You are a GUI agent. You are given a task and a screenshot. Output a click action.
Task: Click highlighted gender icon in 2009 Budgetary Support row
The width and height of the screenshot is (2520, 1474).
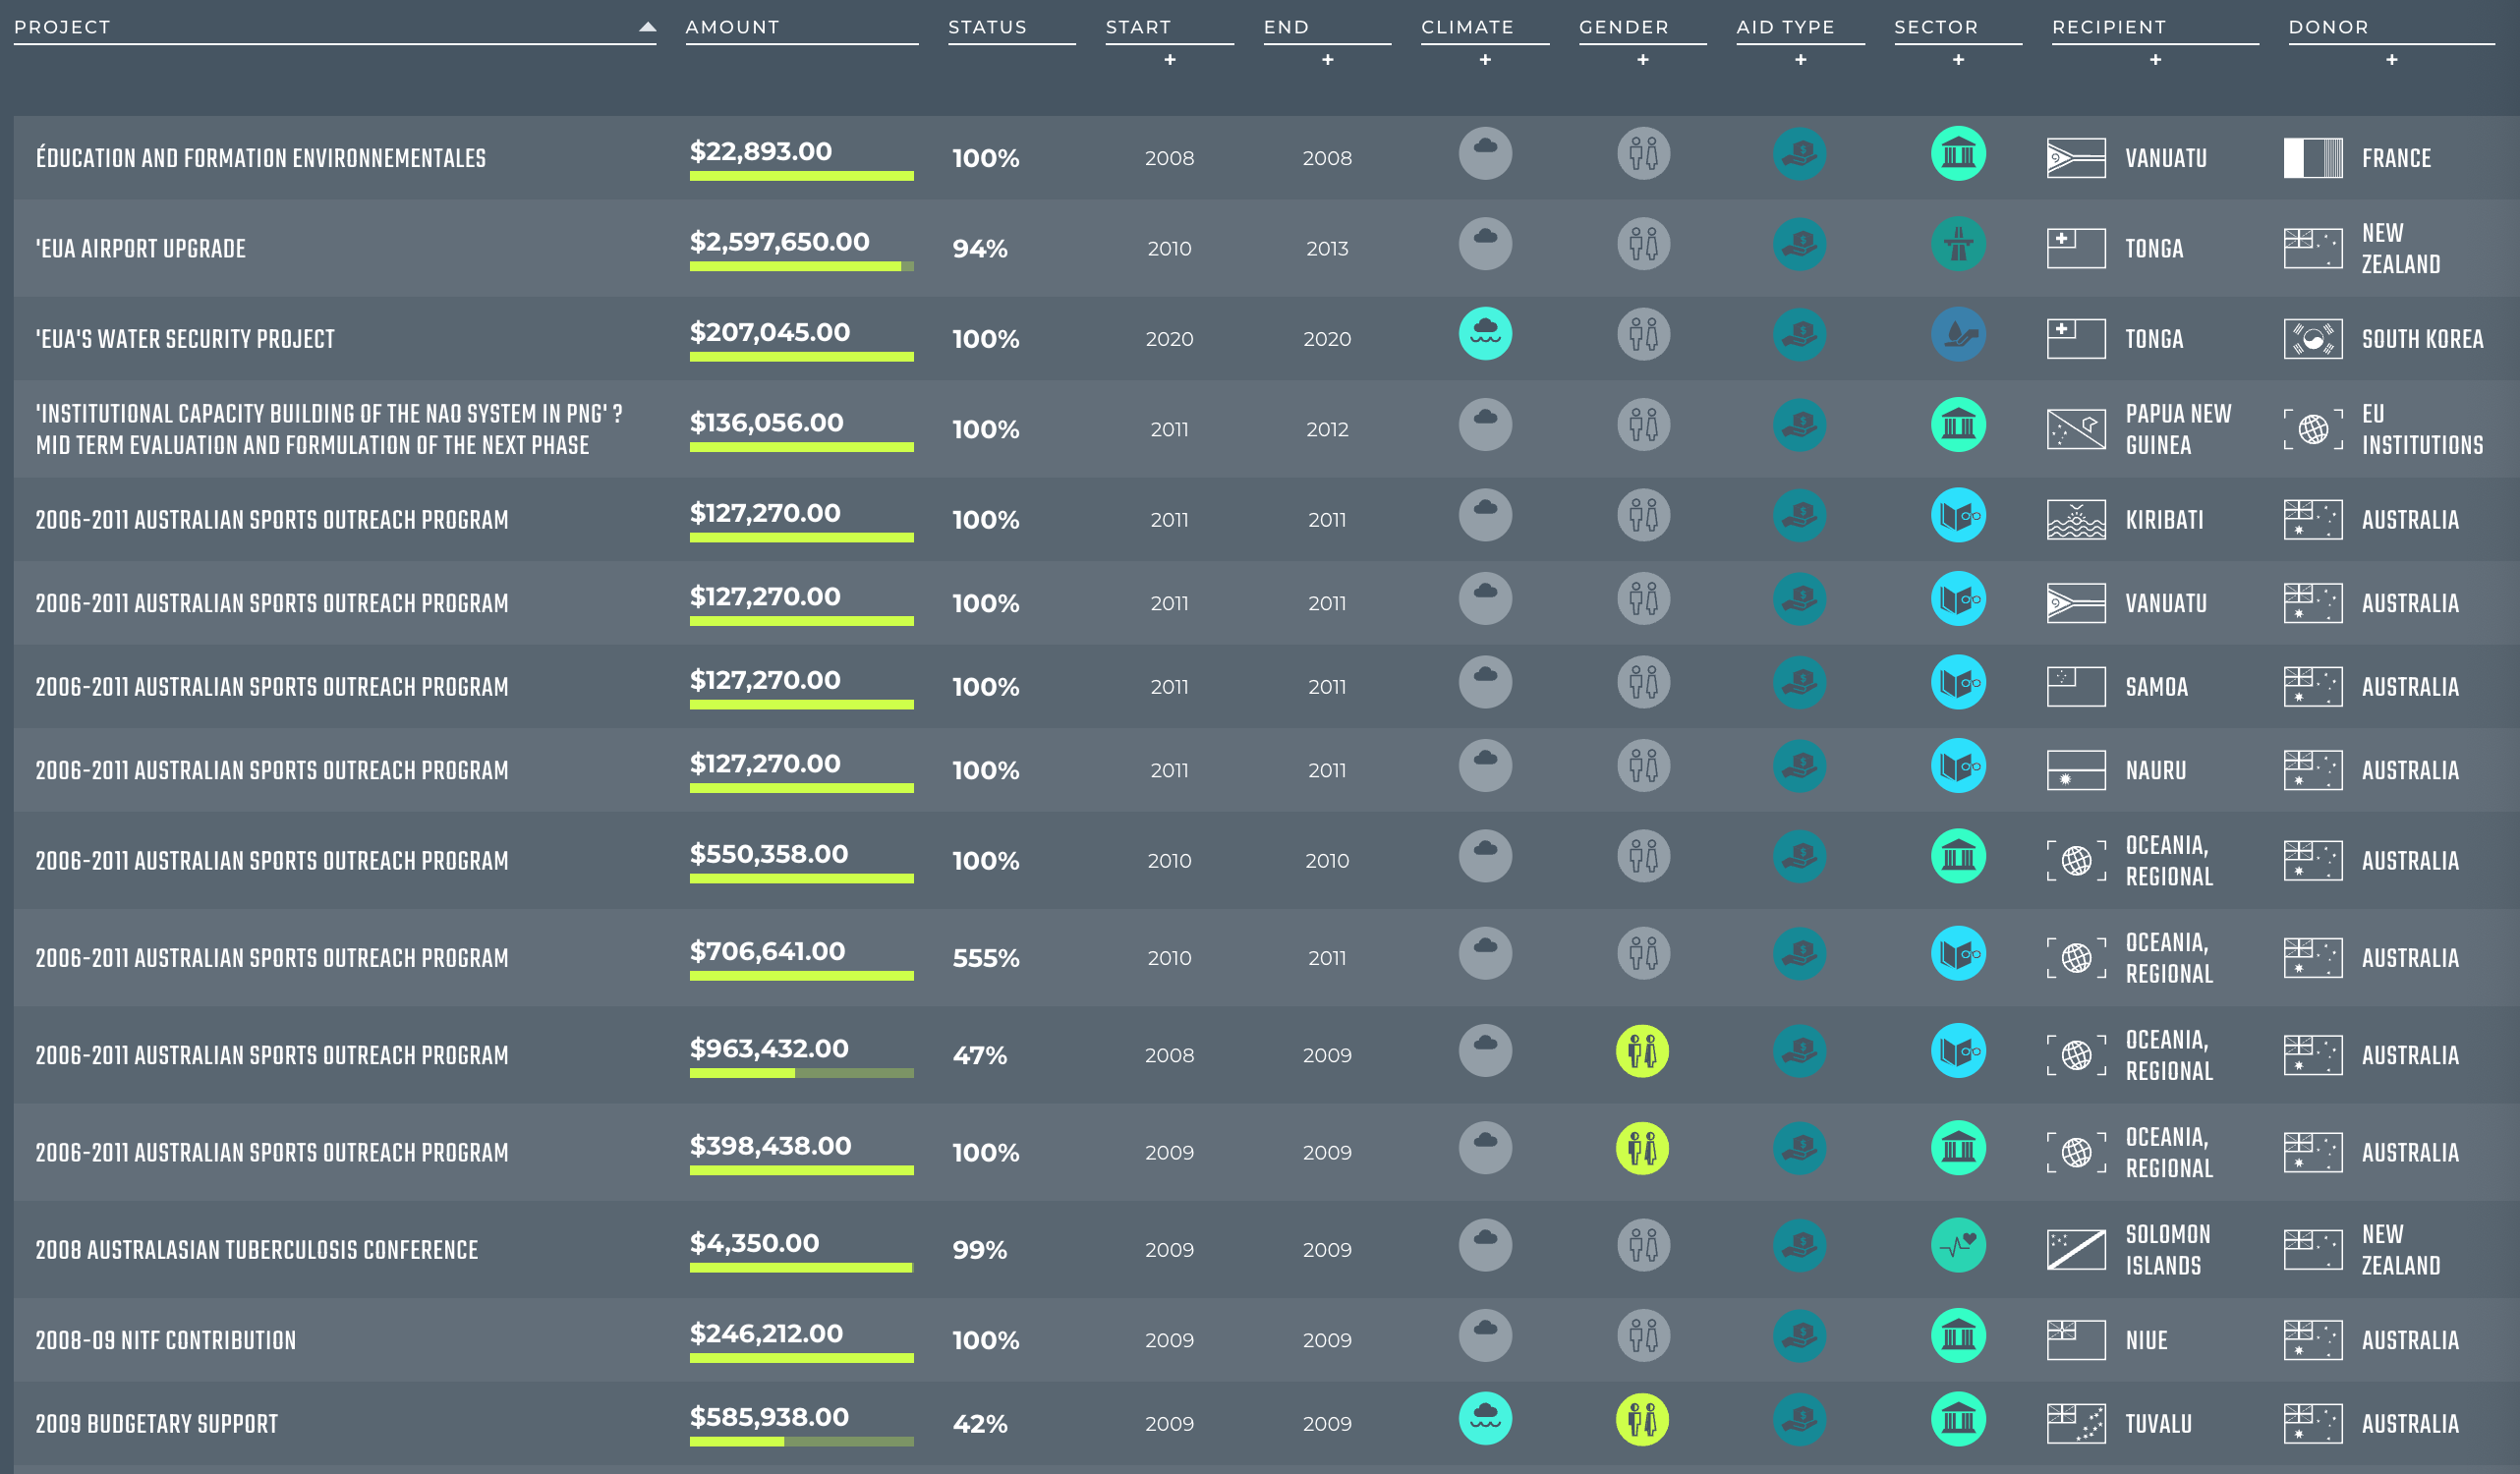pos(1642,1419)
